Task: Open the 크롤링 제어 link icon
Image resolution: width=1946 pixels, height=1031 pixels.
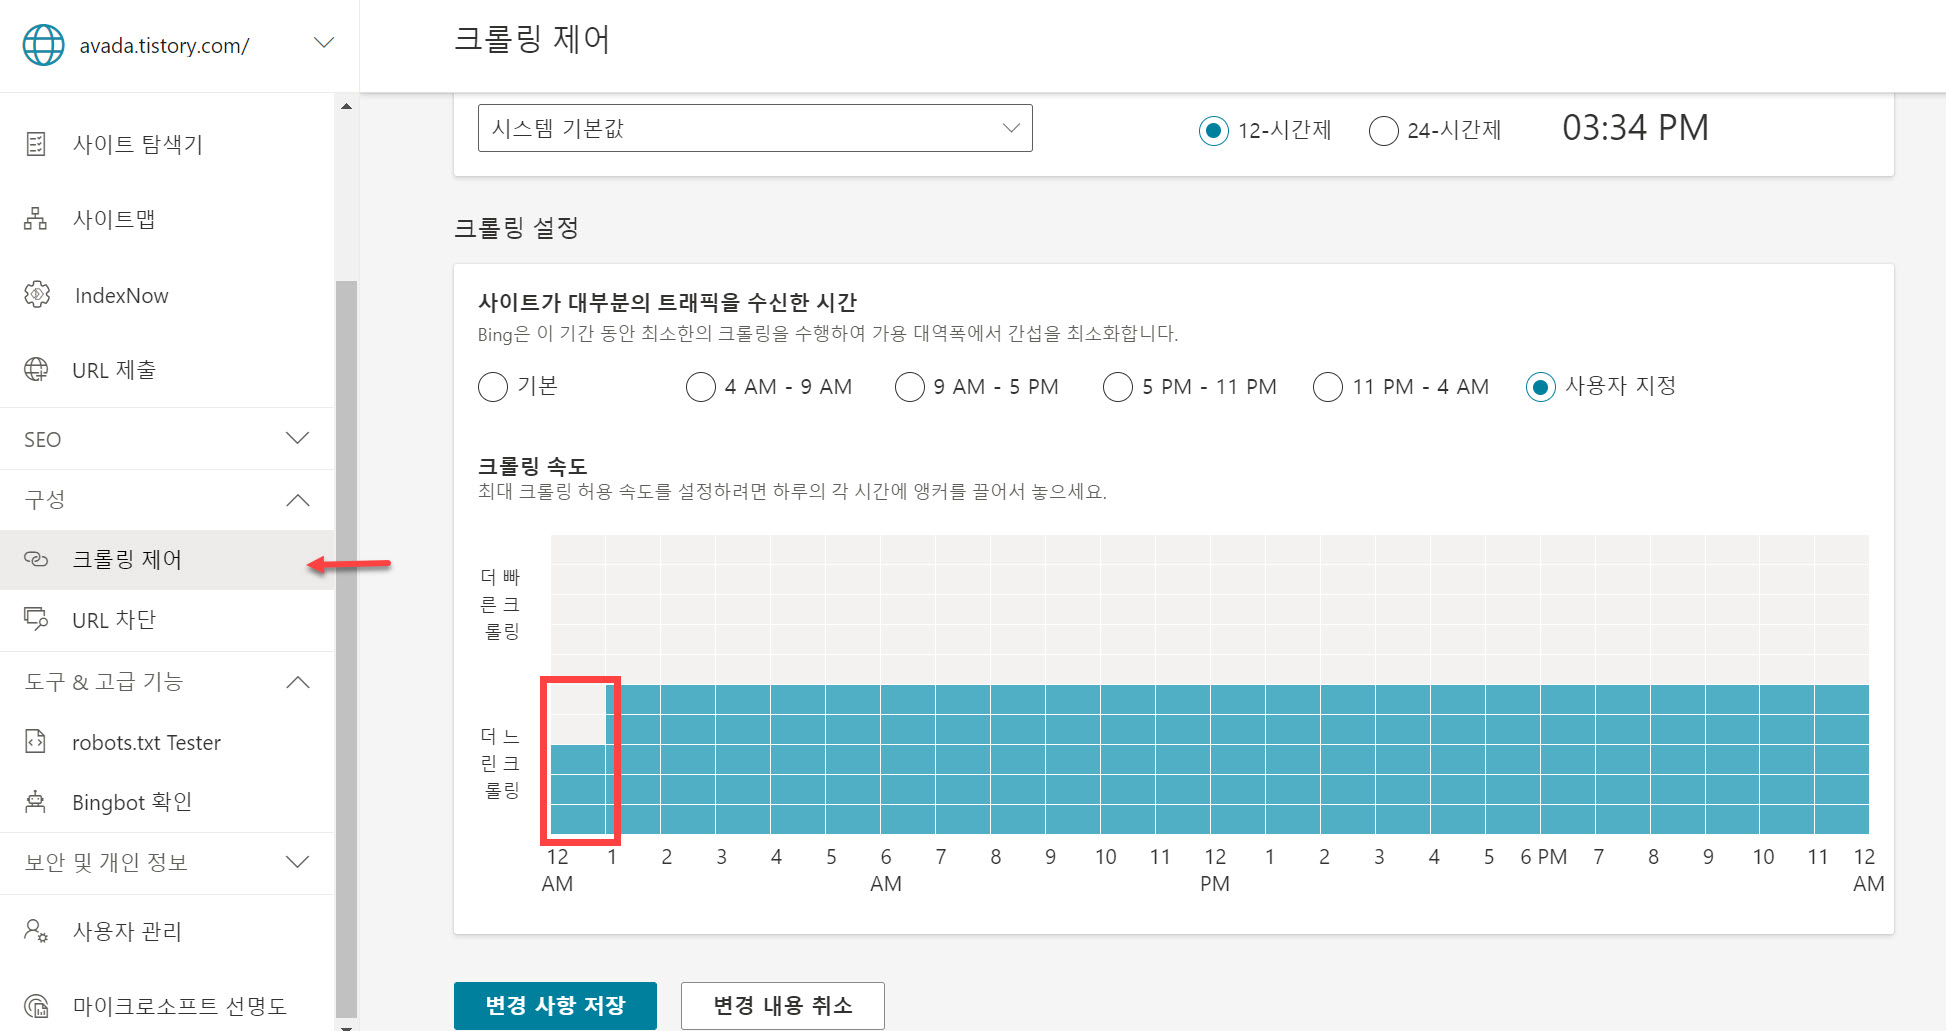Action: 37,559
